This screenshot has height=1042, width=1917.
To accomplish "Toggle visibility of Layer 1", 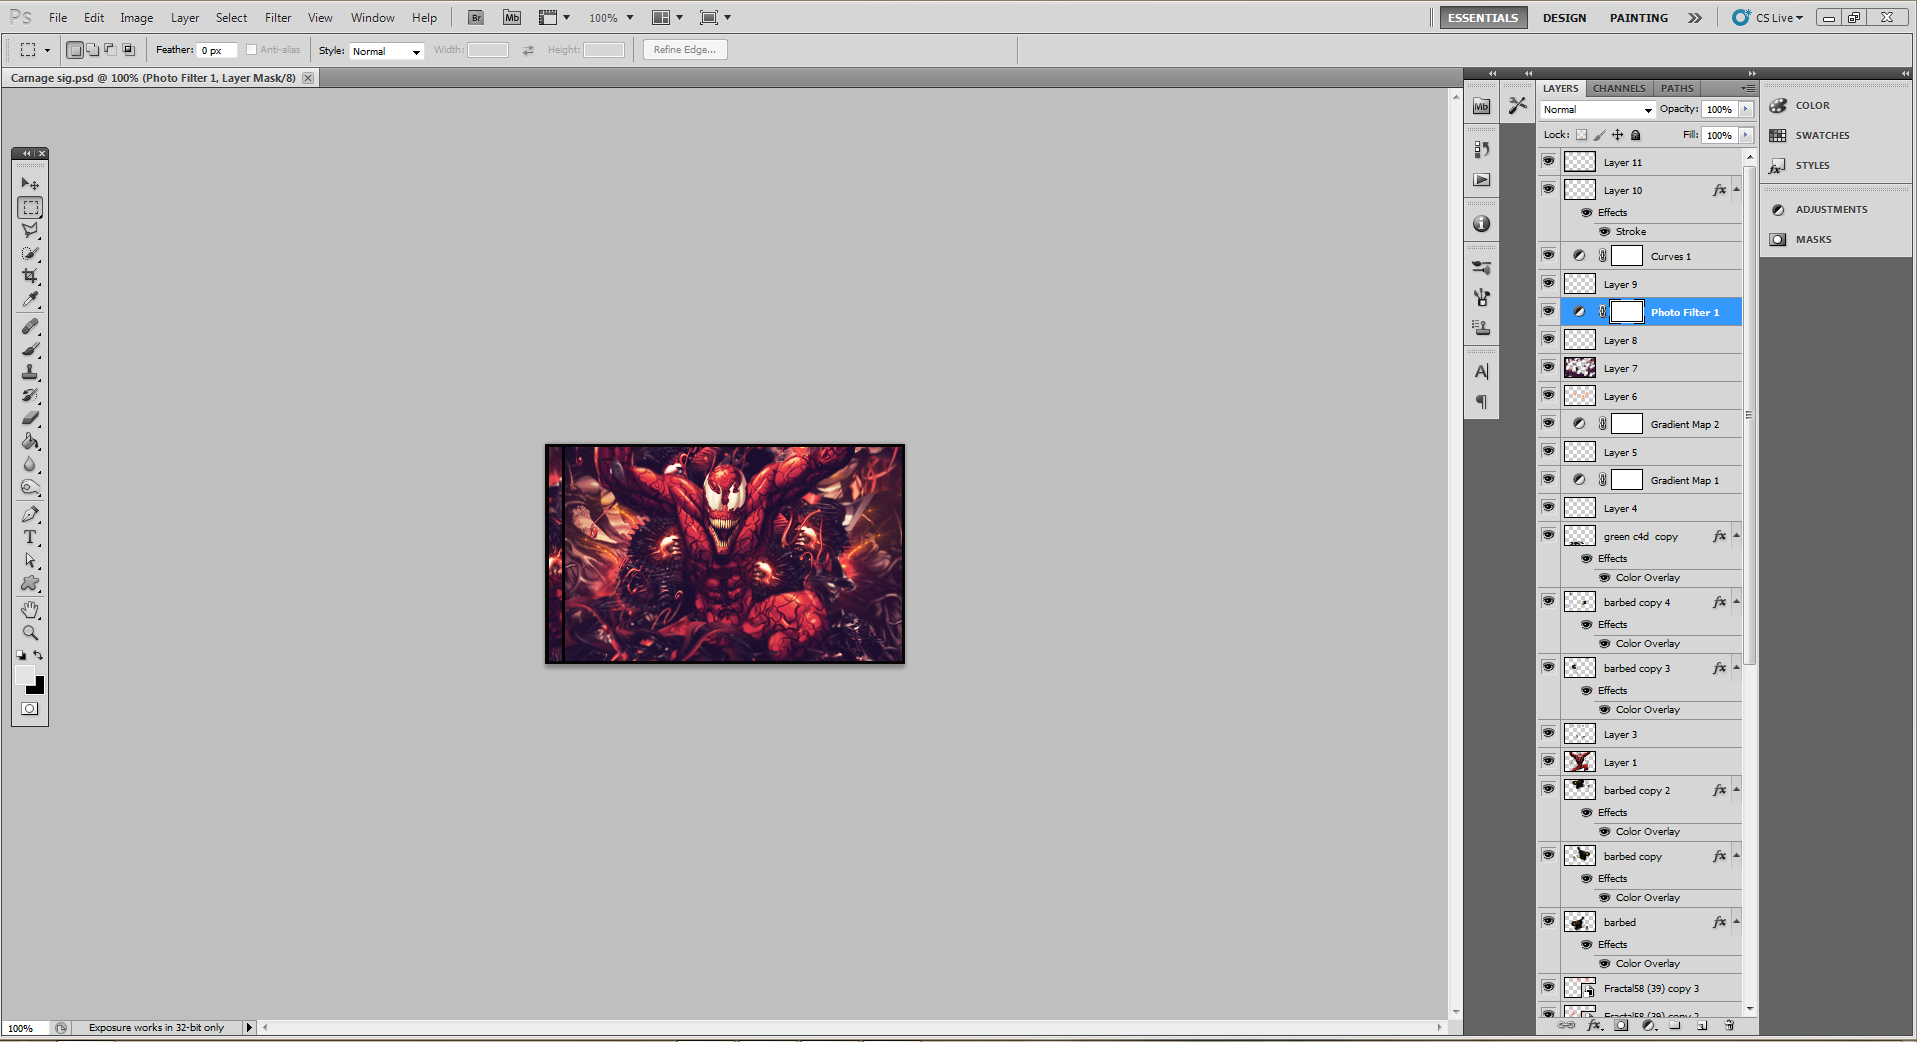I will click(1548, 761).
